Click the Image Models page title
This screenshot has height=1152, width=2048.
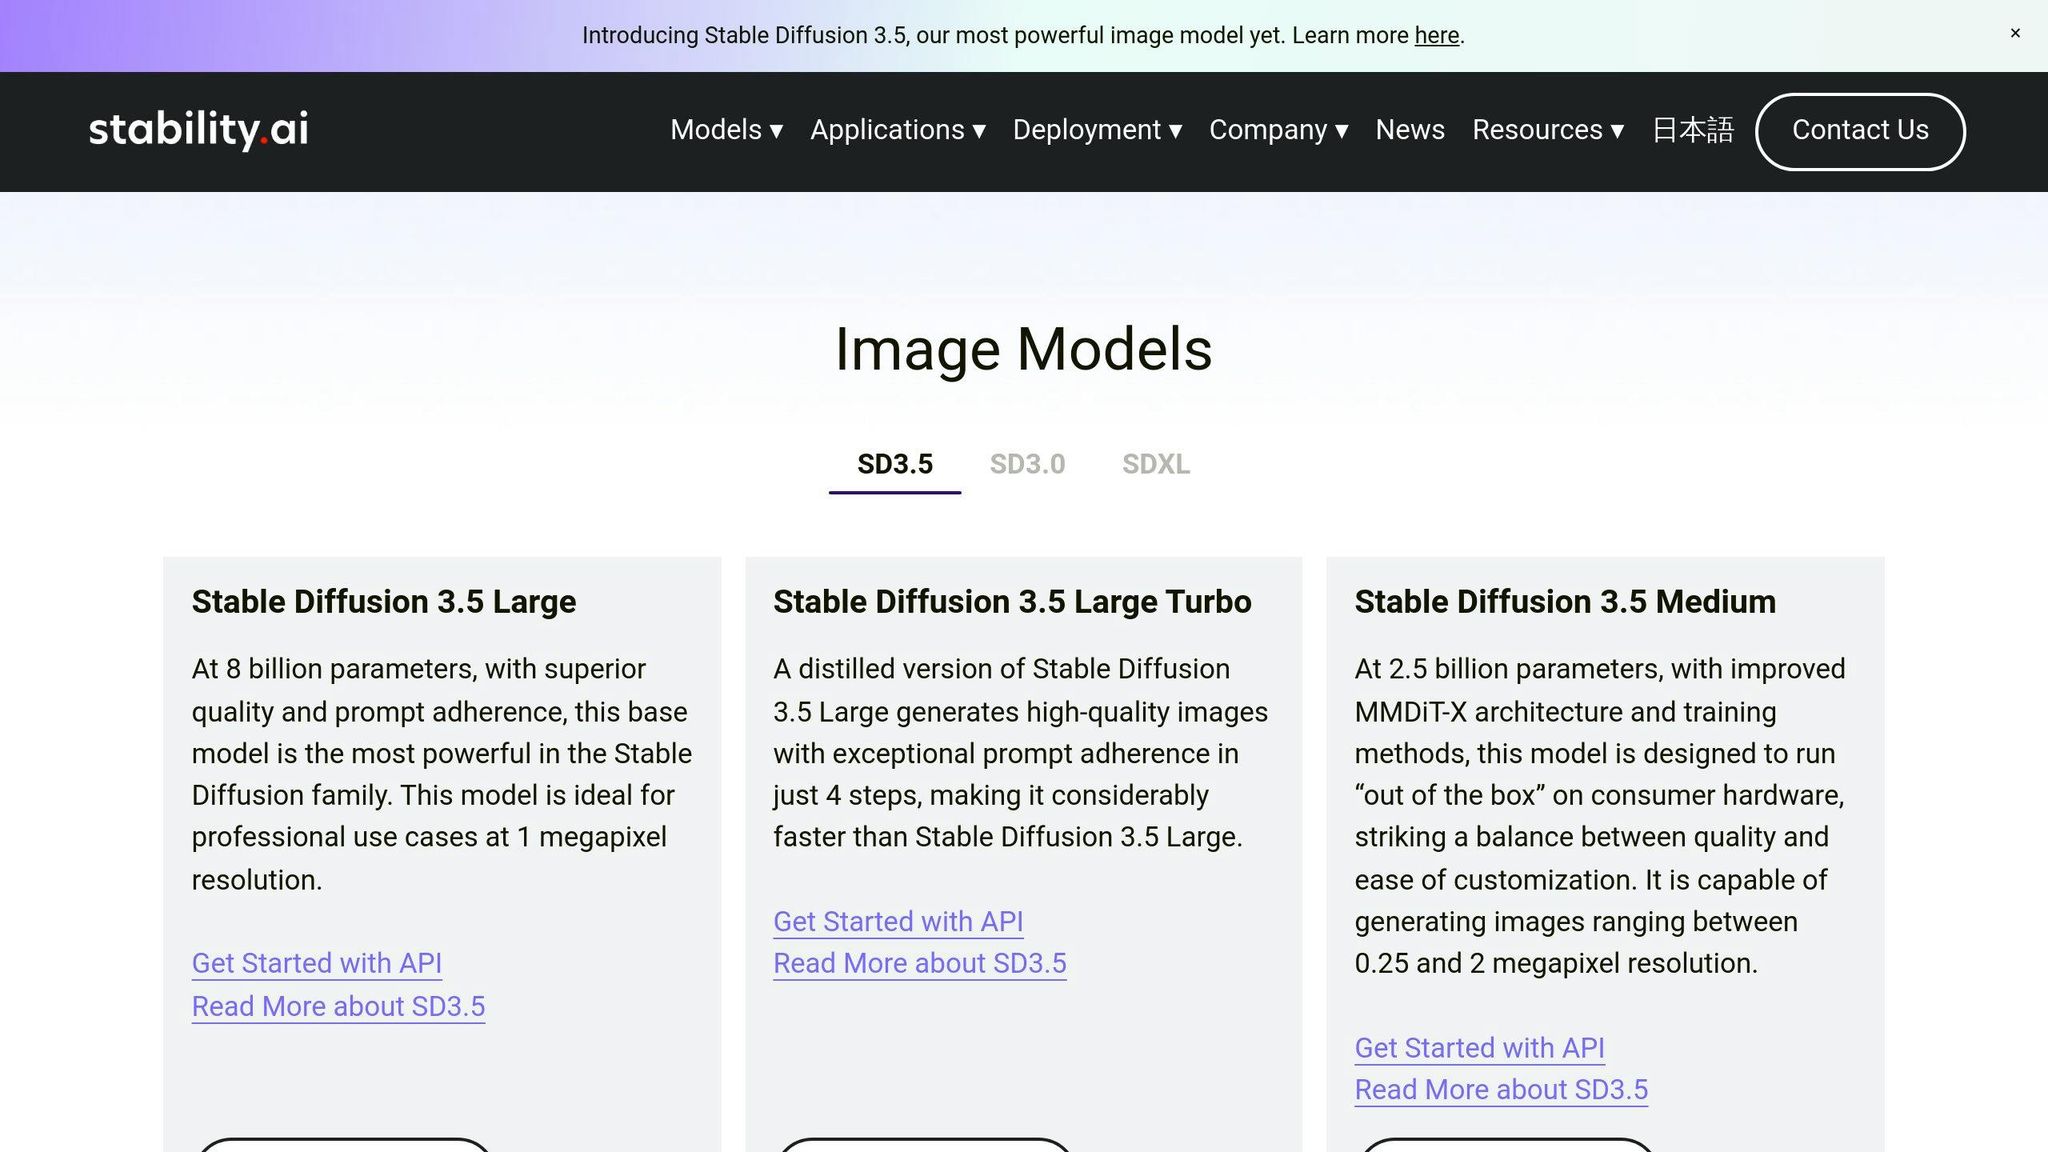pos(1024,350)
